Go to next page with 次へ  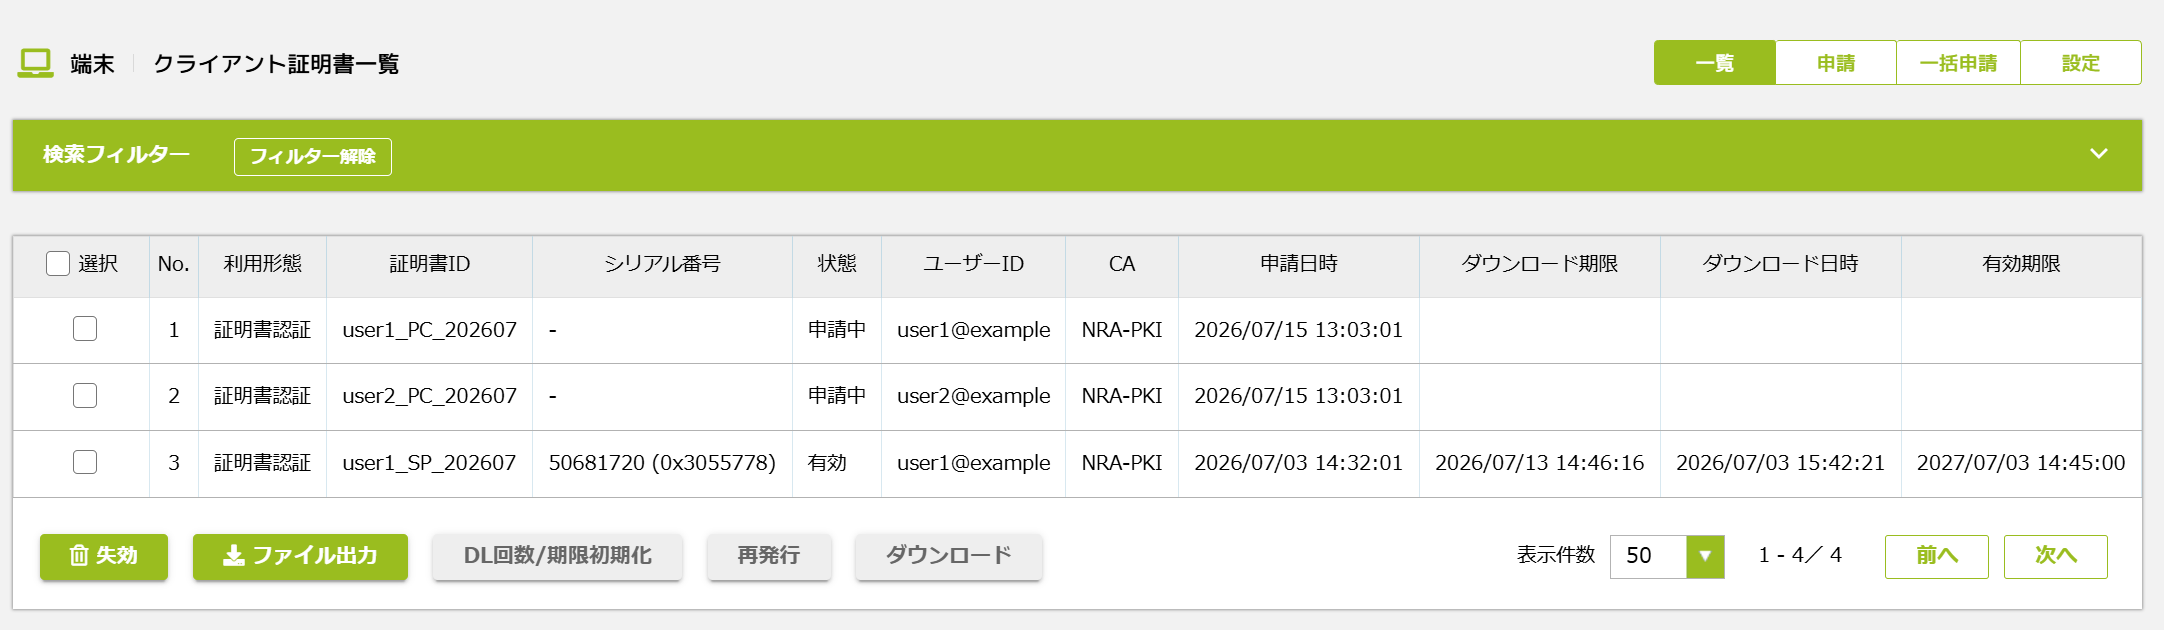click(x=2055, y=556)
